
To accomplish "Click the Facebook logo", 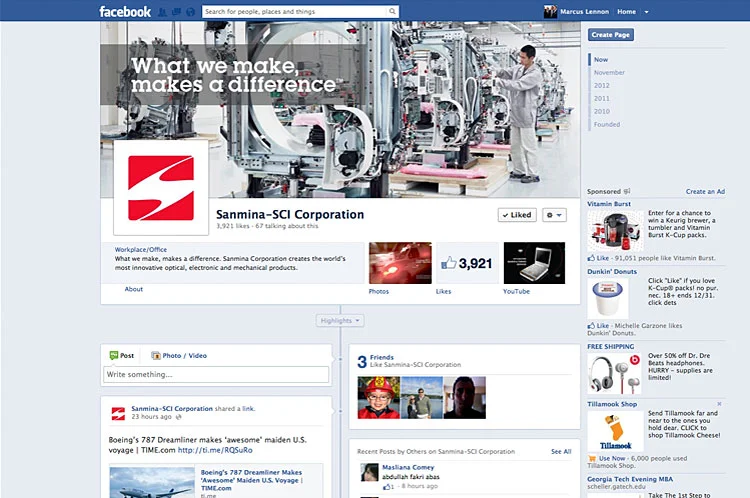I will point(125,11).
